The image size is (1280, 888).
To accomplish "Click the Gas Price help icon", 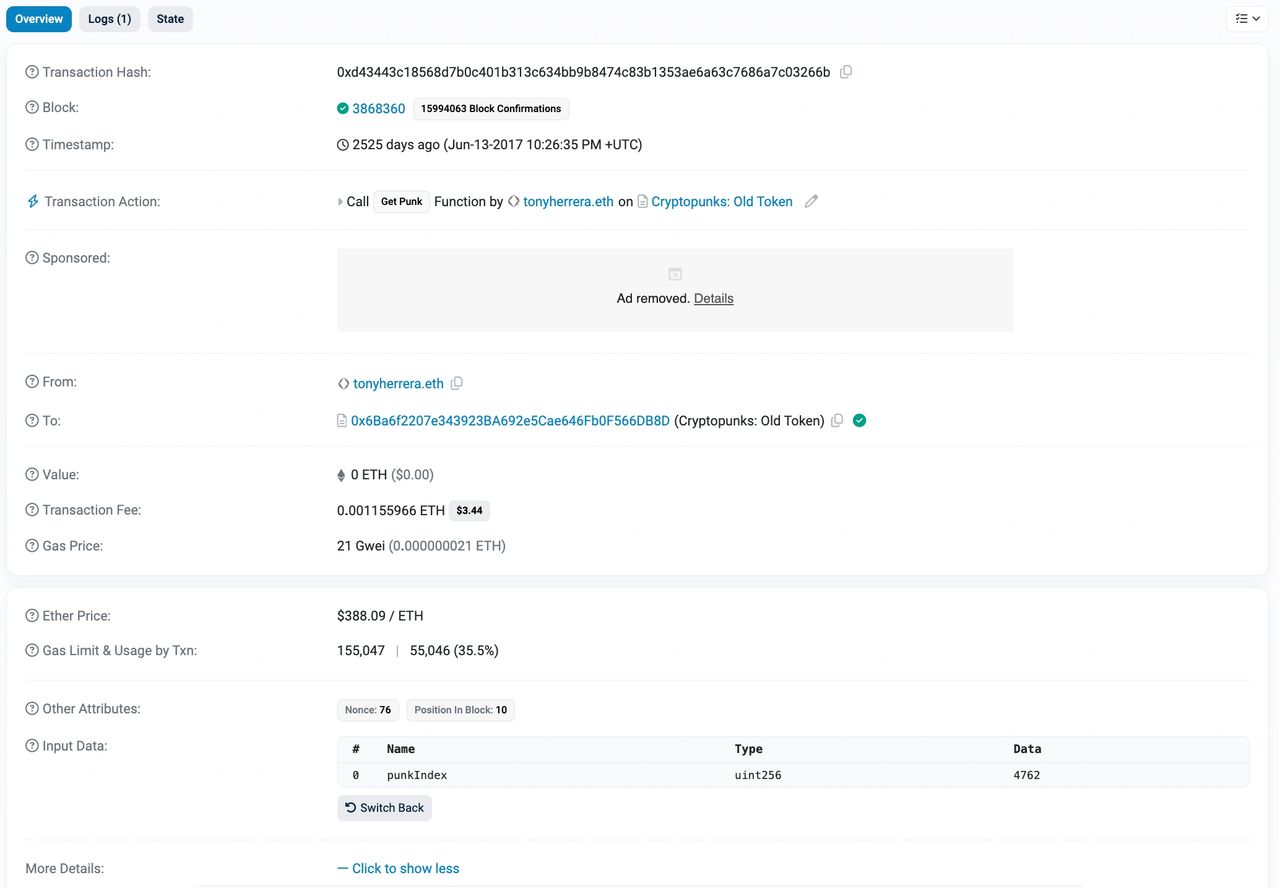I will (32, 546).
